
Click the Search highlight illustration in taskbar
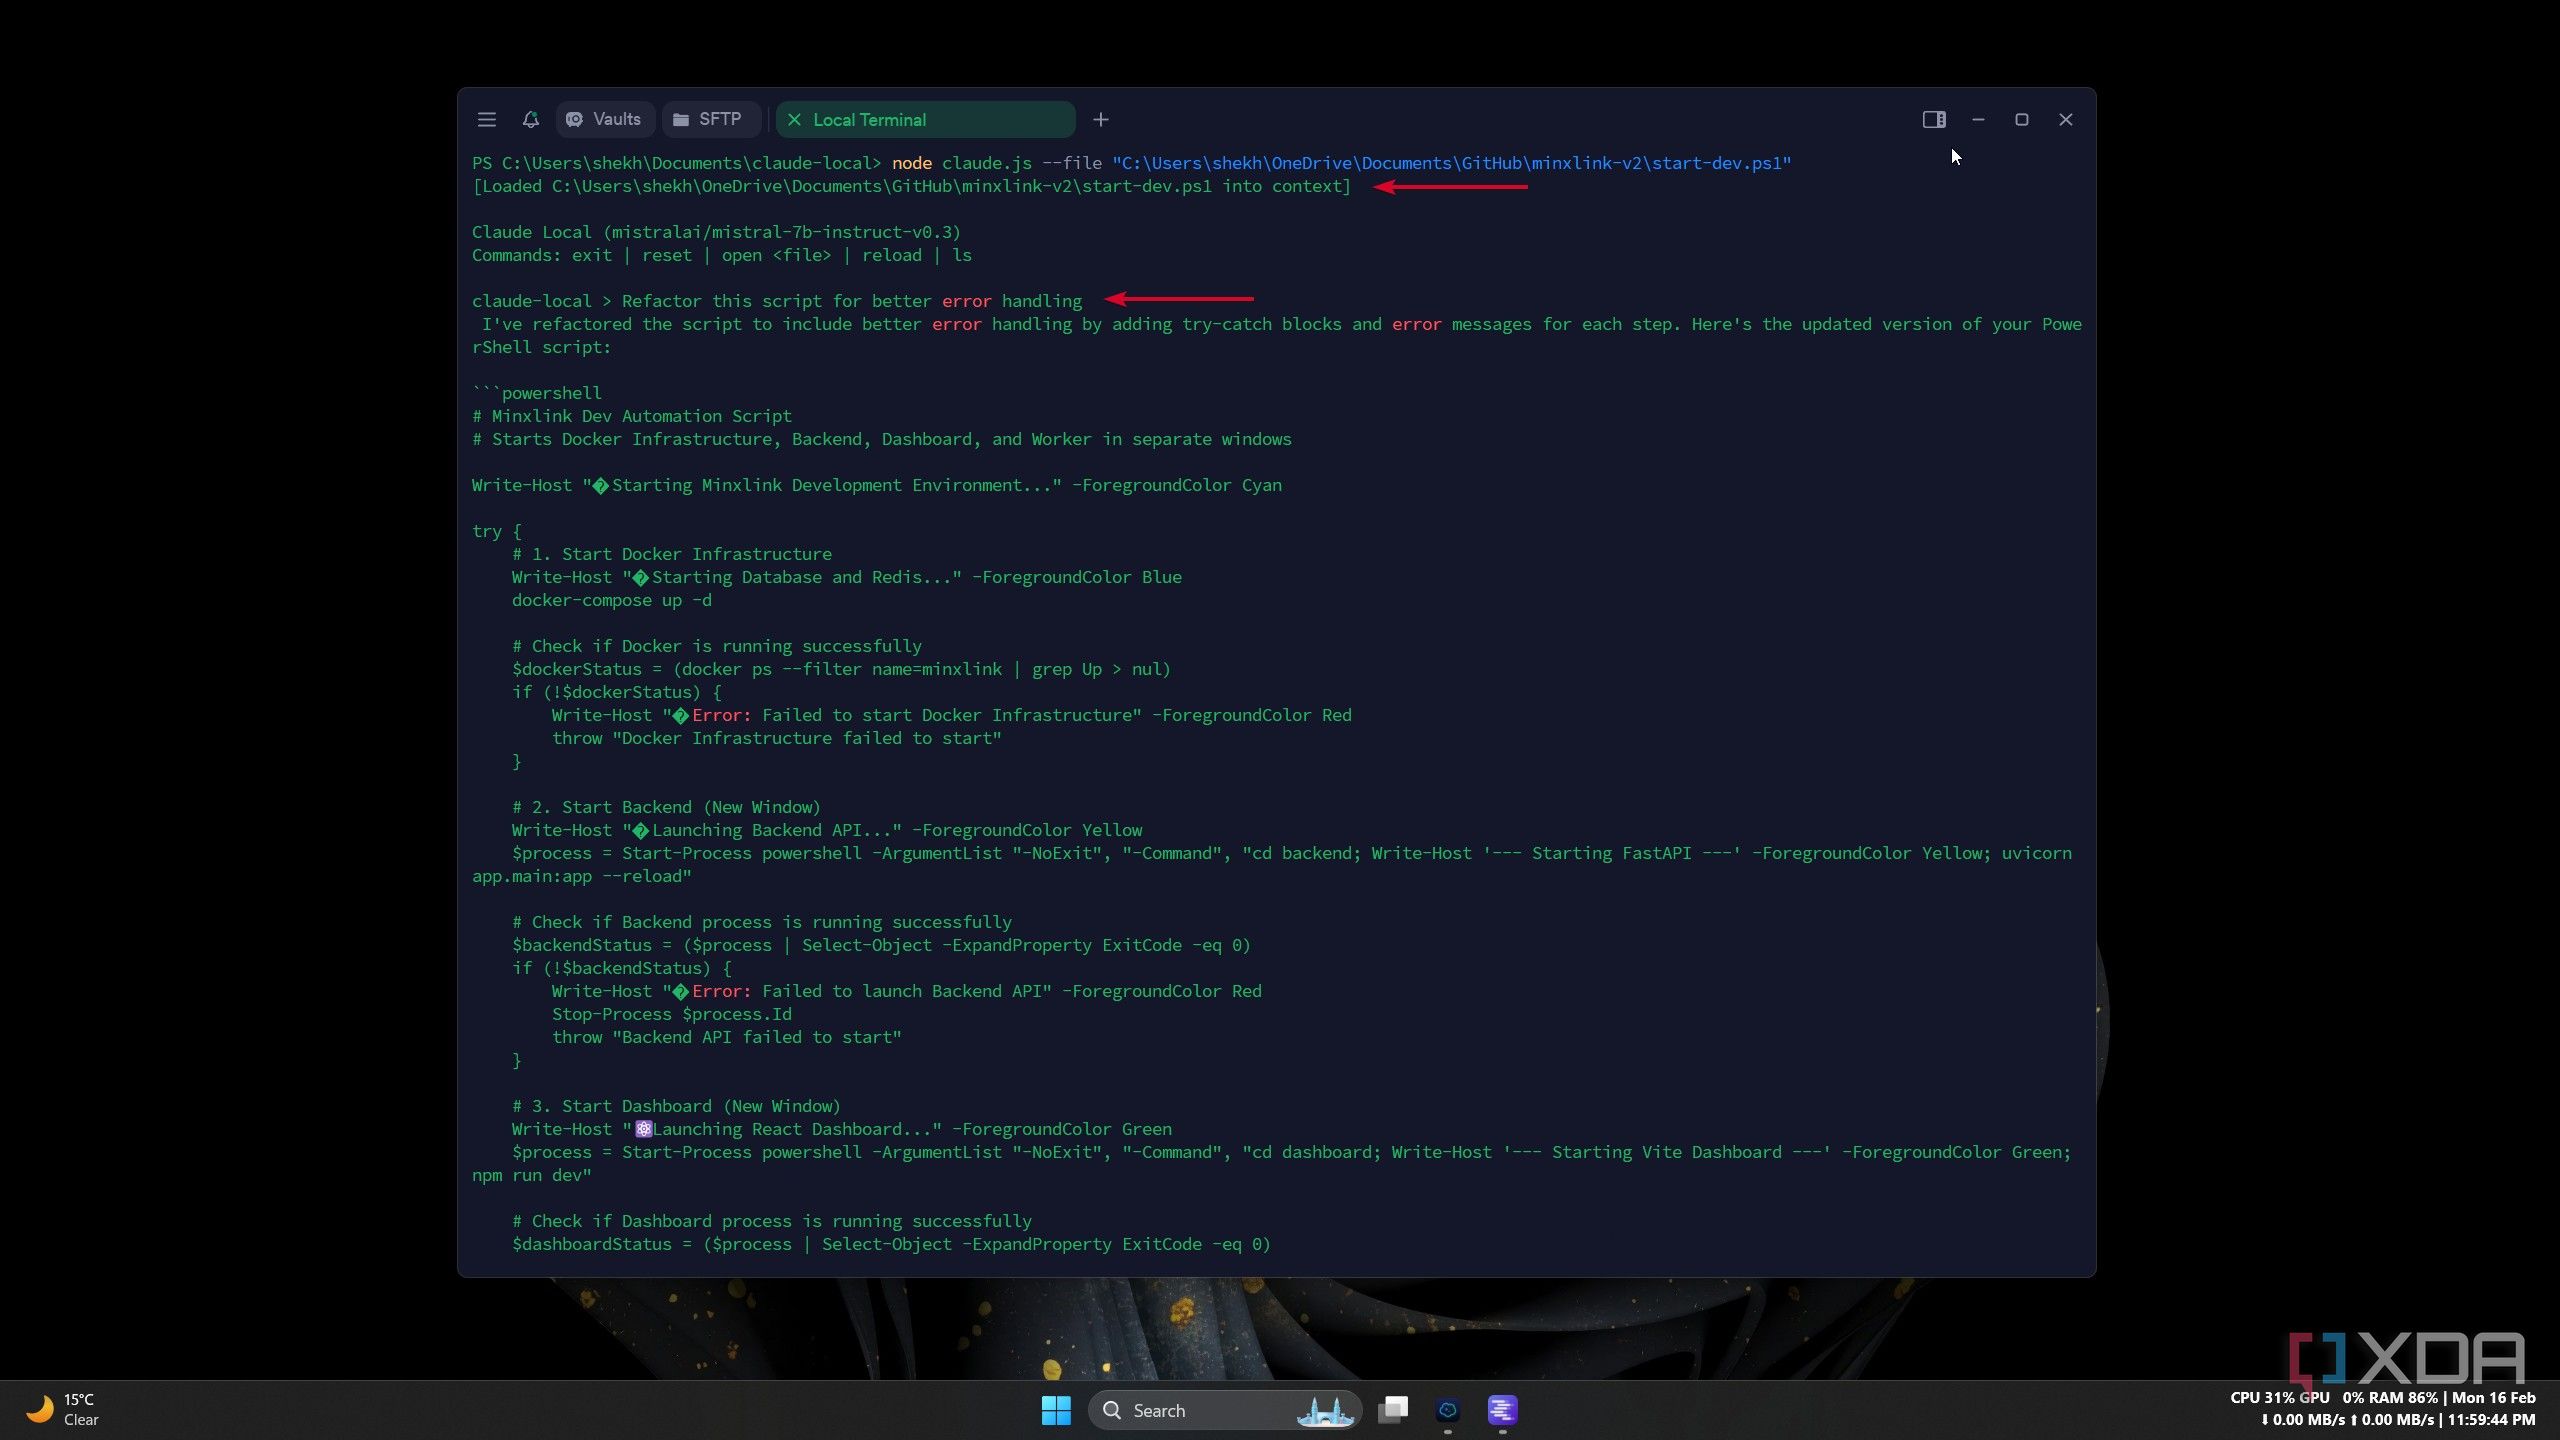coord(1325,1410)
